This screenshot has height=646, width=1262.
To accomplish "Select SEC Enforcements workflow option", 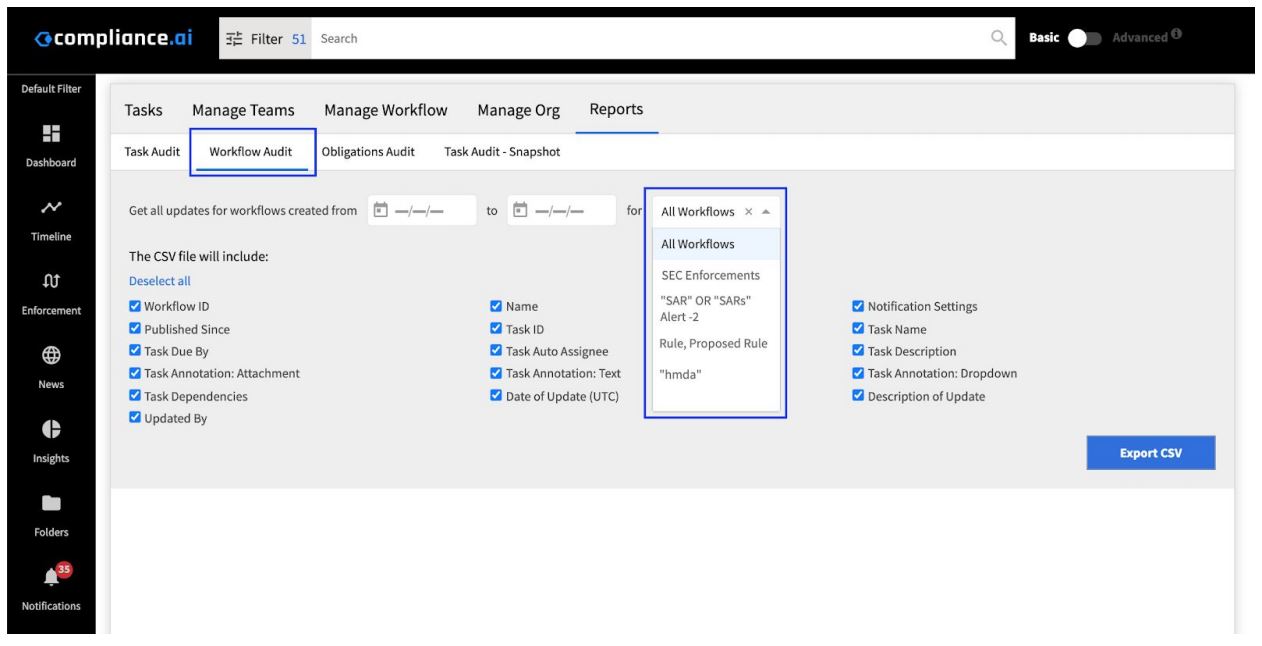I will 716,275.
